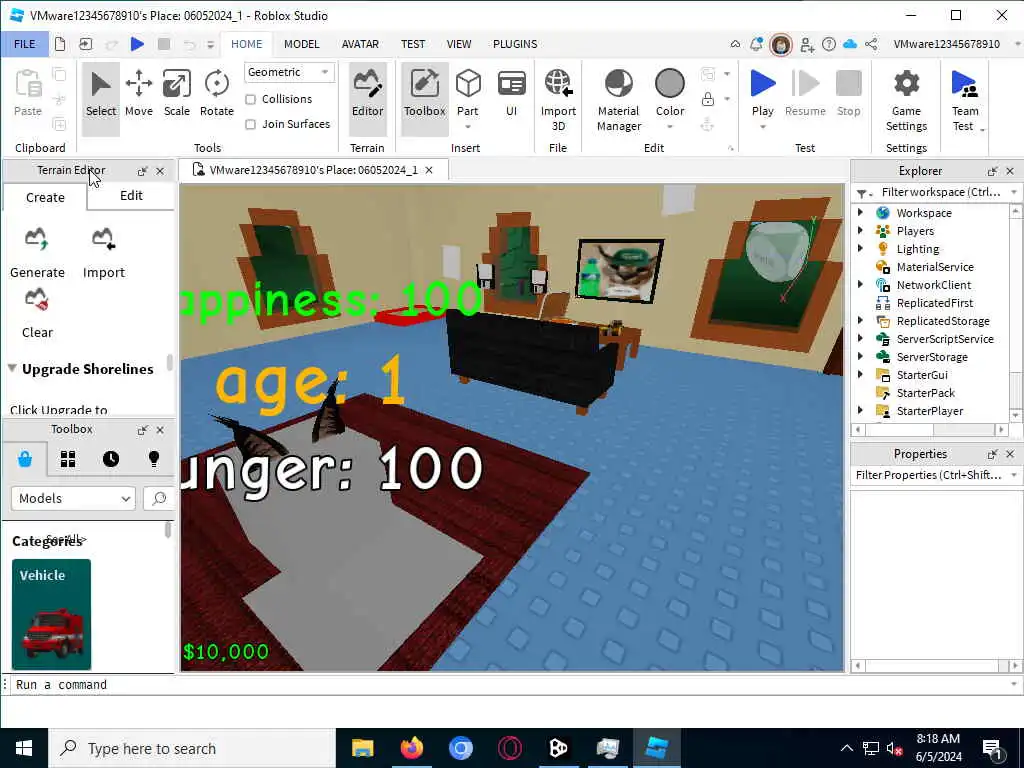
Task: Click the Import terrain icon
Action: [x=104, y=239]
